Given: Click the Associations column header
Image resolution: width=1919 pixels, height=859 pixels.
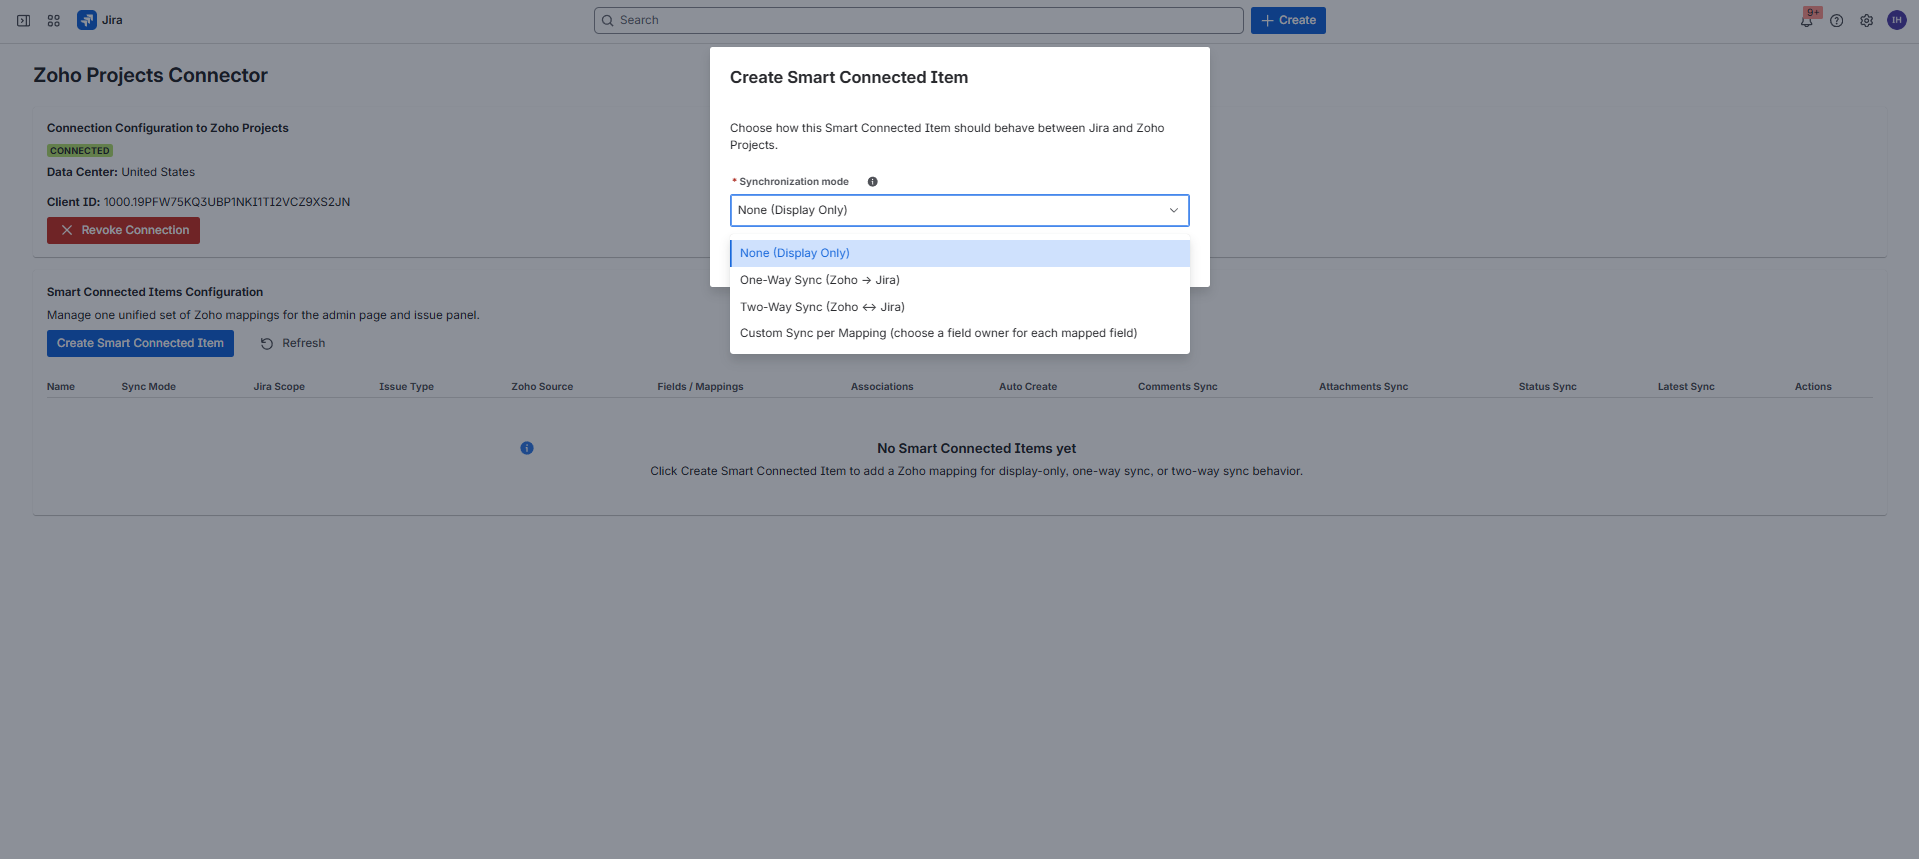Looking at the screenshot, I should coord(882,387).
